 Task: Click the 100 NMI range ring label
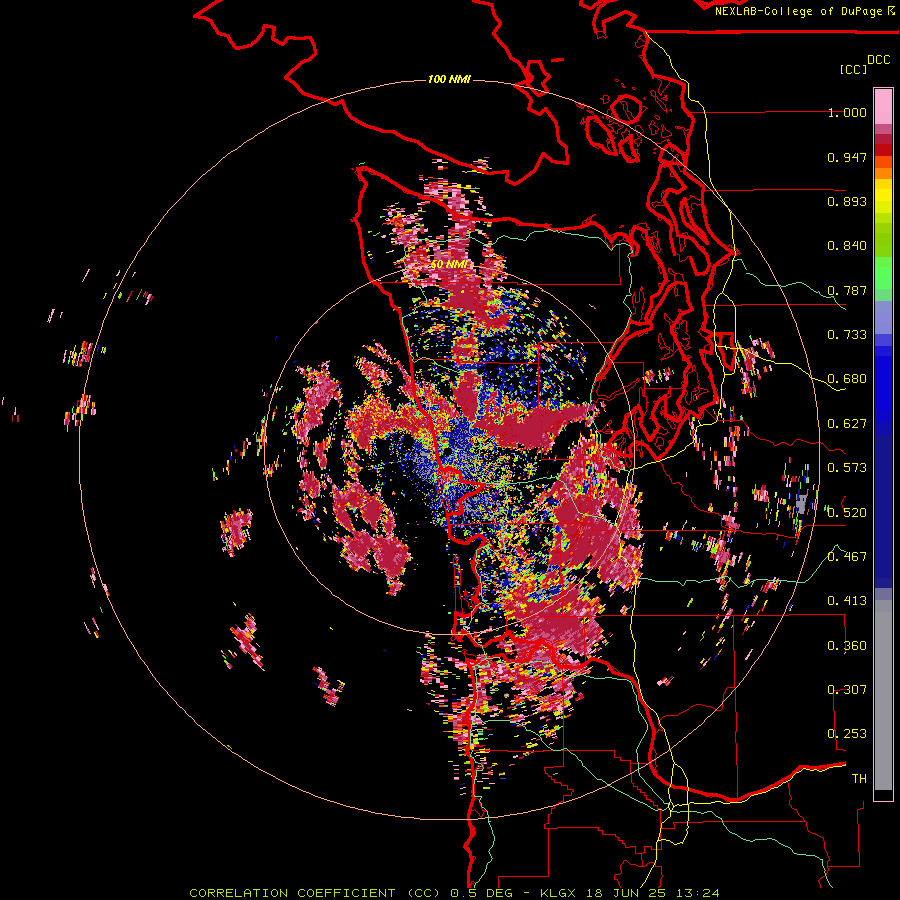449,79
